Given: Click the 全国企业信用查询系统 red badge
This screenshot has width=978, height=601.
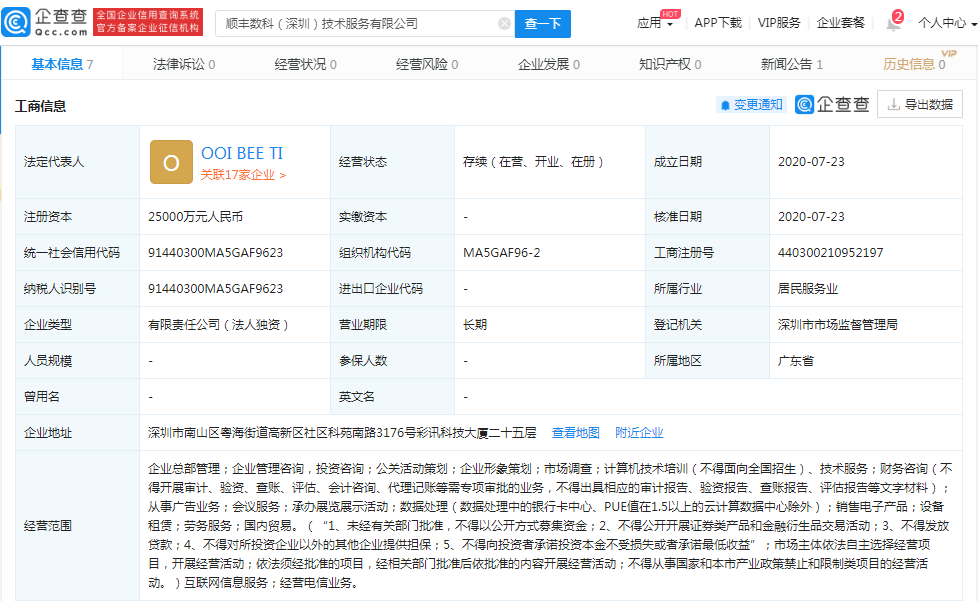Looking at the screenshot, I should click(x=148, y=22).
